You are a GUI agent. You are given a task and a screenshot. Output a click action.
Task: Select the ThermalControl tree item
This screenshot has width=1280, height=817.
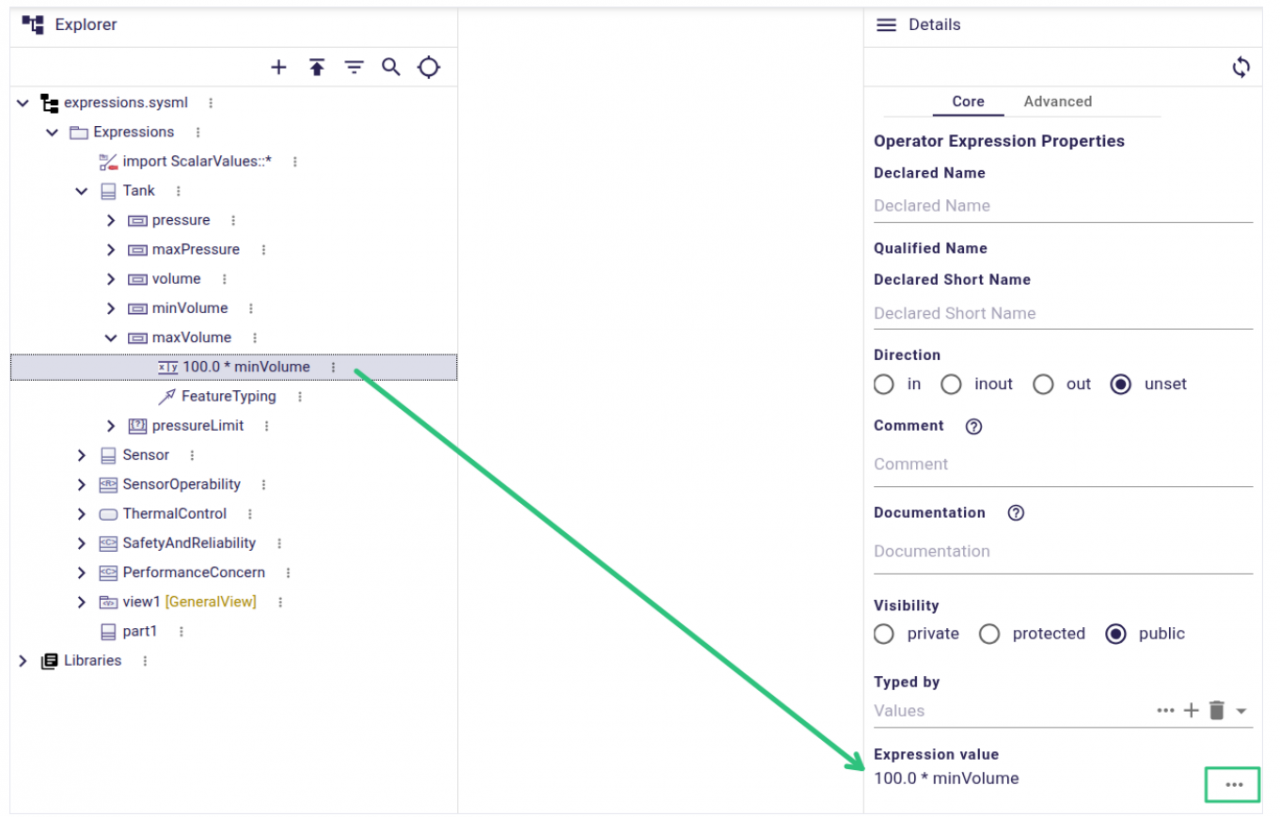[x=175, y=514]
